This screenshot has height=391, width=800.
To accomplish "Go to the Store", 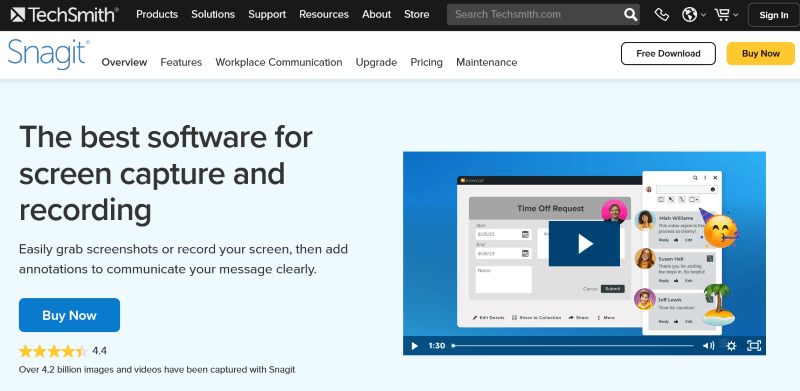I will (x=416, y=14).
